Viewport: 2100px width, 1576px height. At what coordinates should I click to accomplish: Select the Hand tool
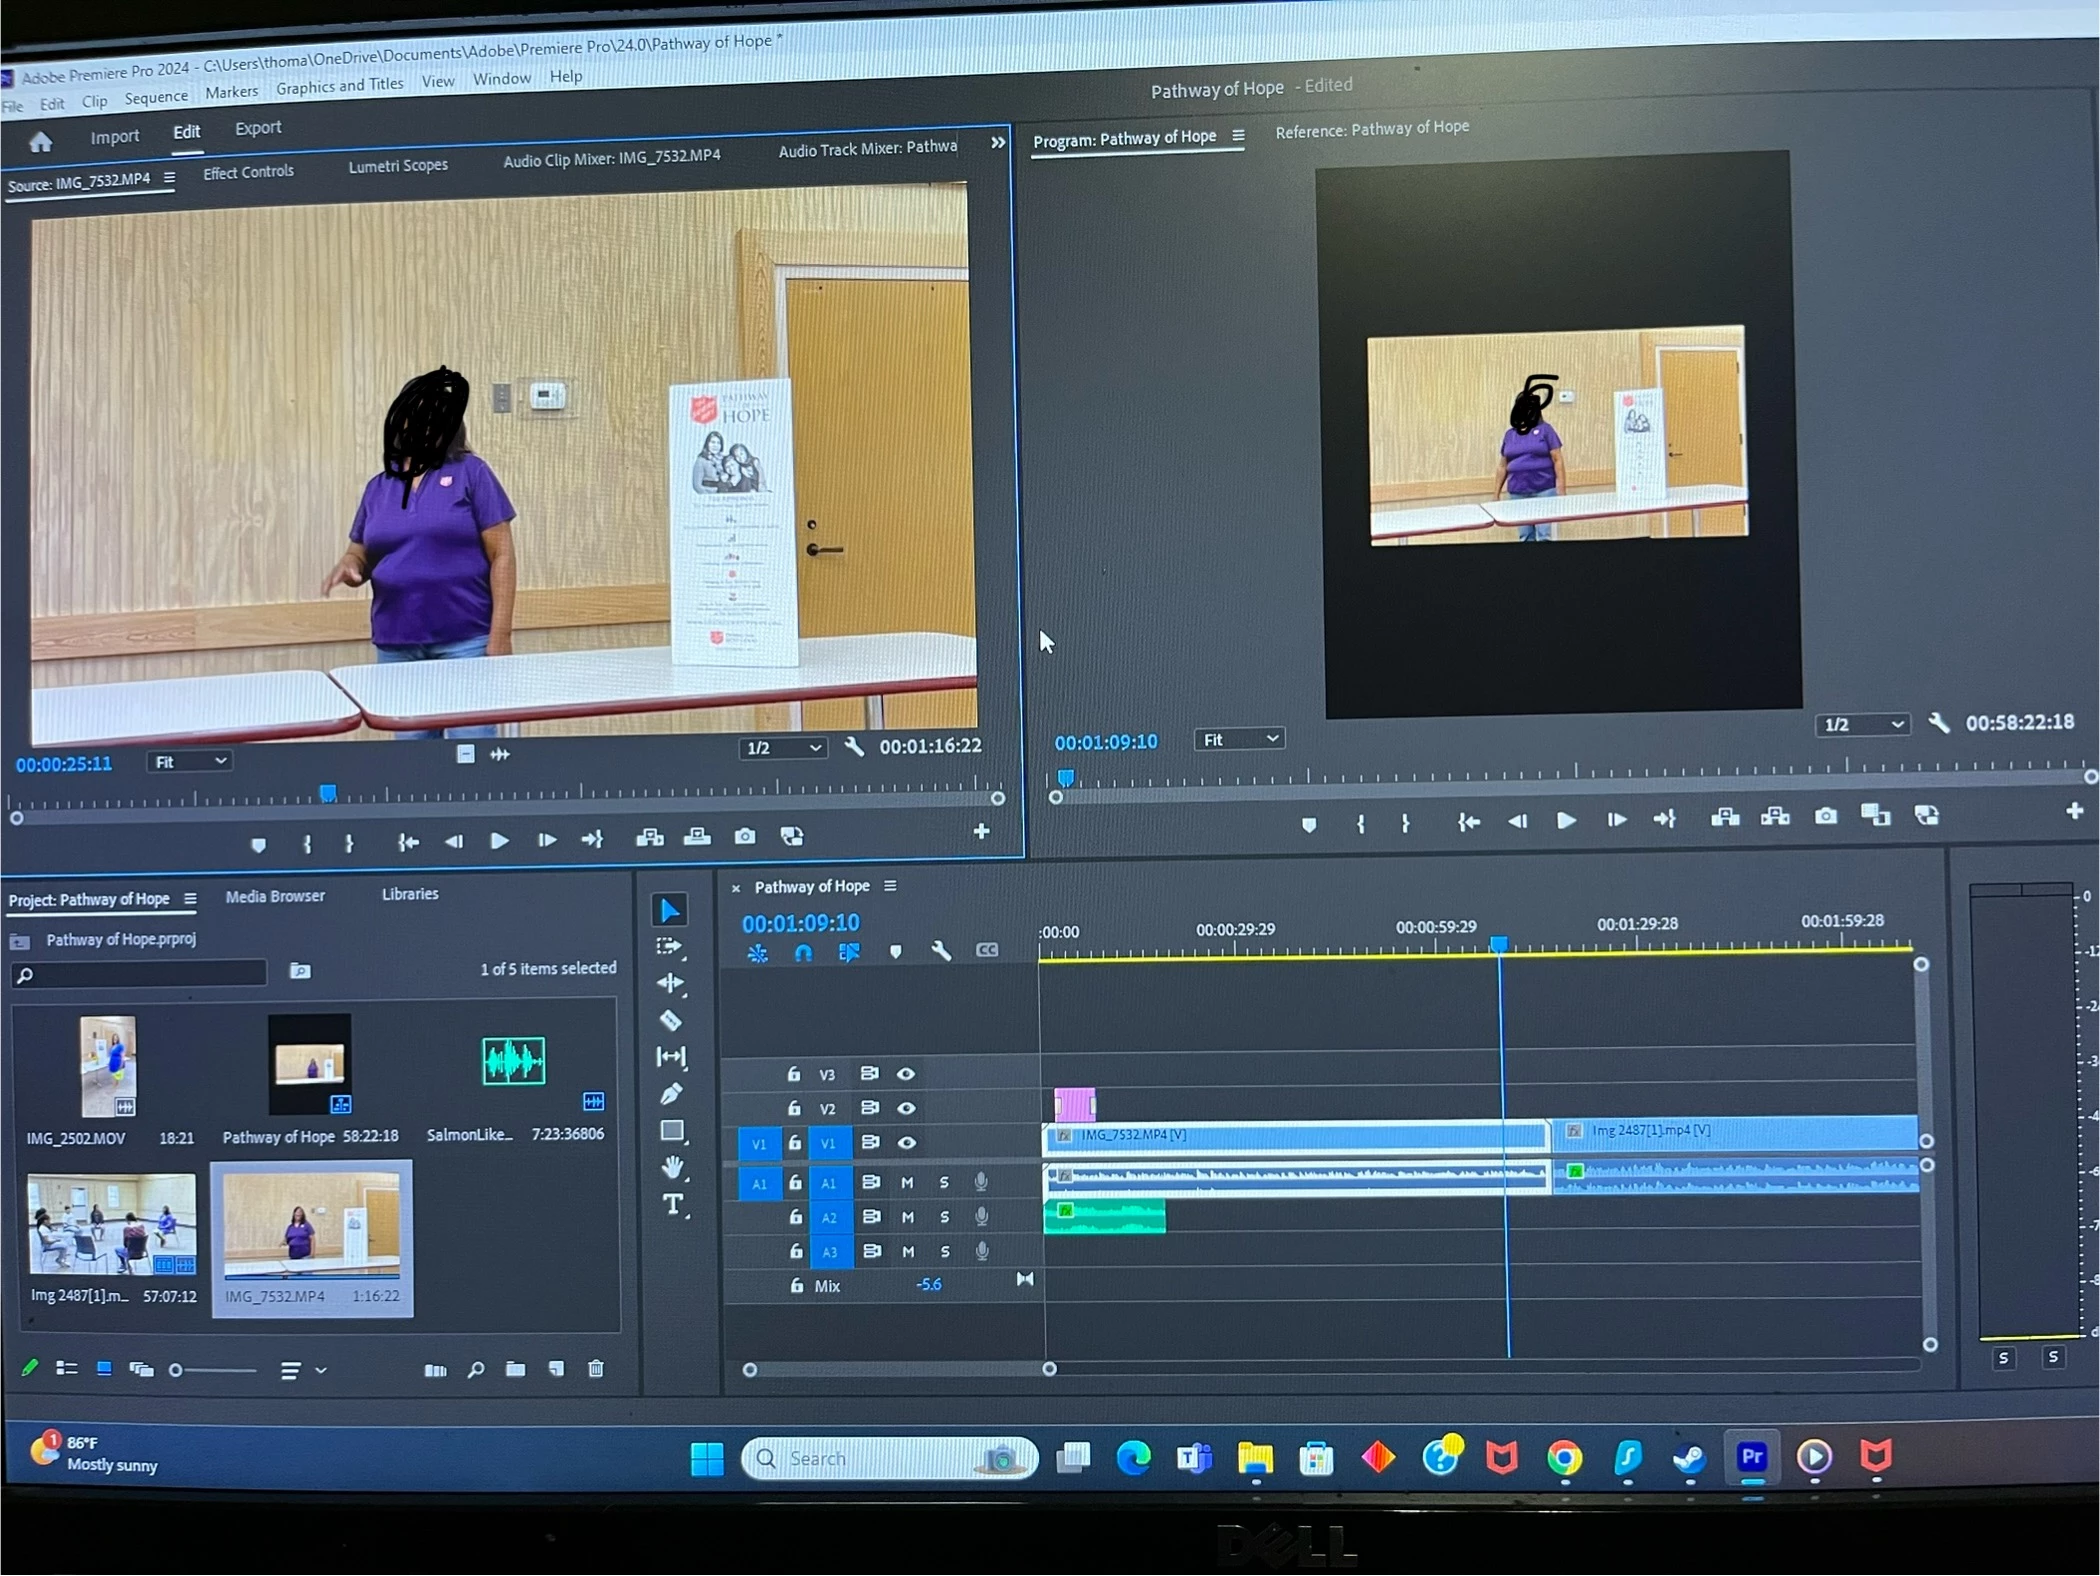coord(673,1166)
